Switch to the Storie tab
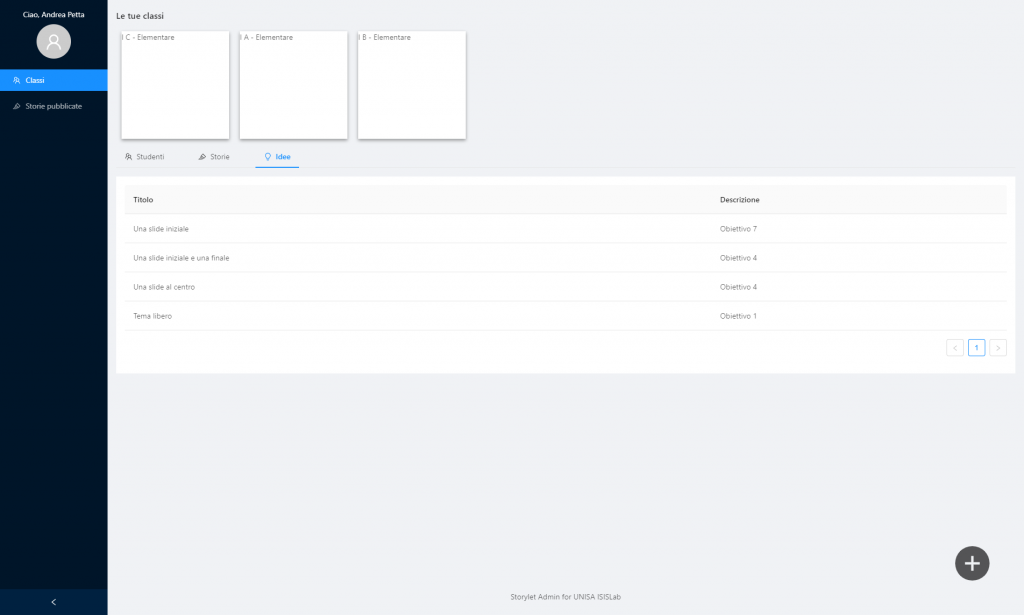 click(214, 157)
